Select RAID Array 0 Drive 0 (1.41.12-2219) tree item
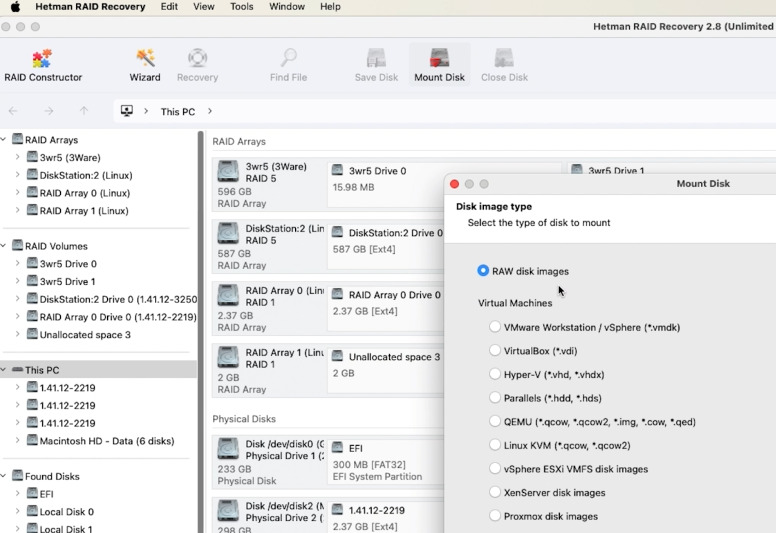This screenshot has width=776, height=533. 118,317
